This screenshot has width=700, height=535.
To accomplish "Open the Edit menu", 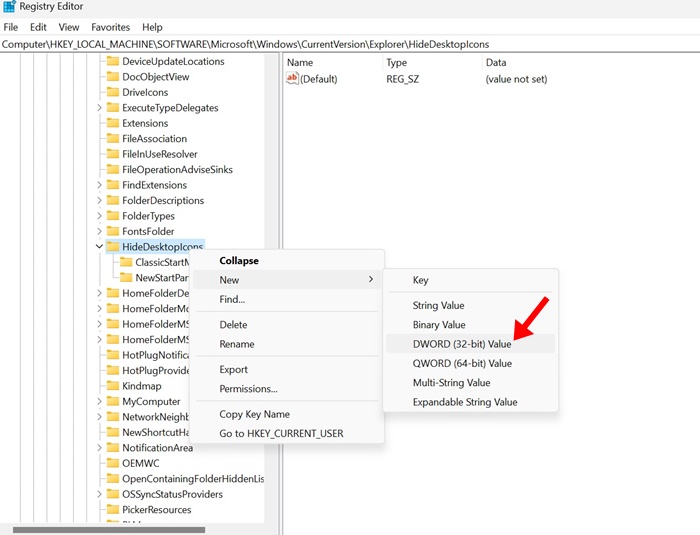I will [x=38, y=27].
